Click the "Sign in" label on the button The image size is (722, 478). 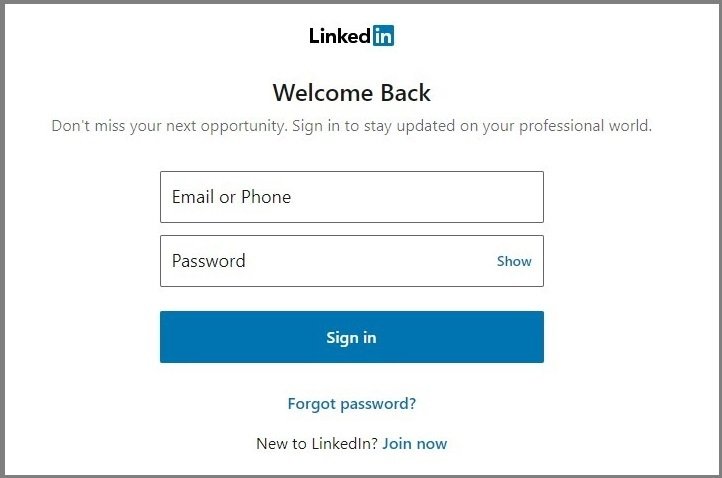[351, 338]
